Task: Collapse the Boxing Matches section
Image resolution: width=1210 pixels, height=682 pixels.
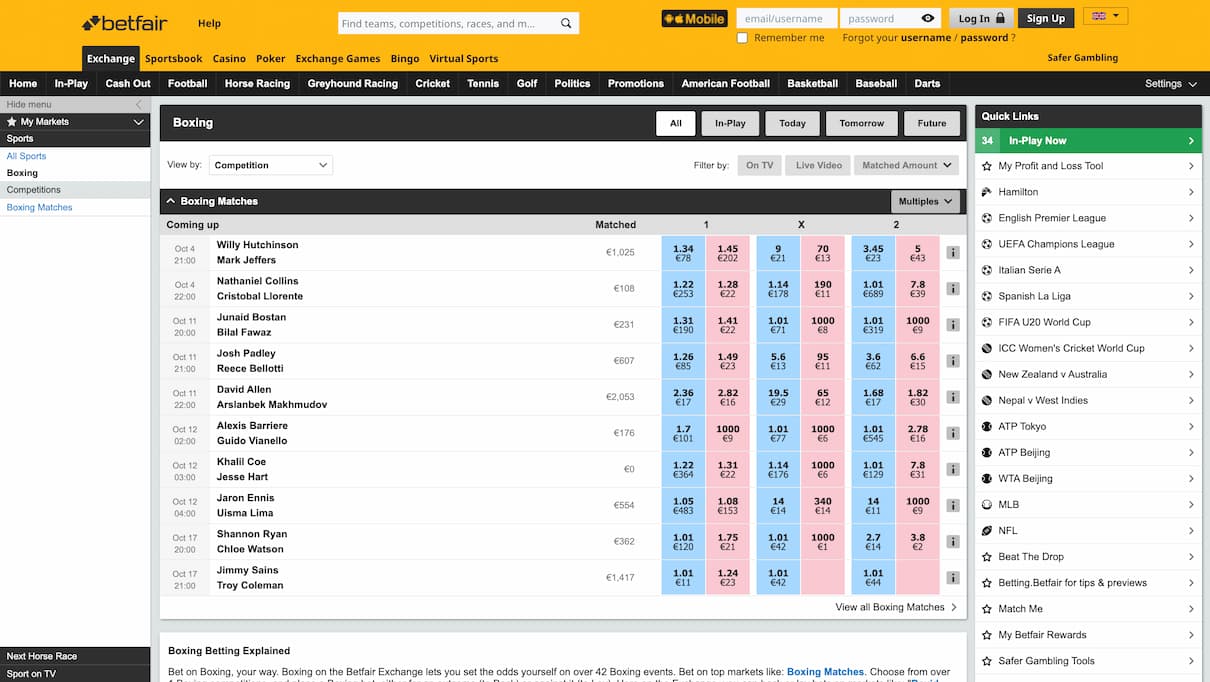Action: click(x=171, y=201)
